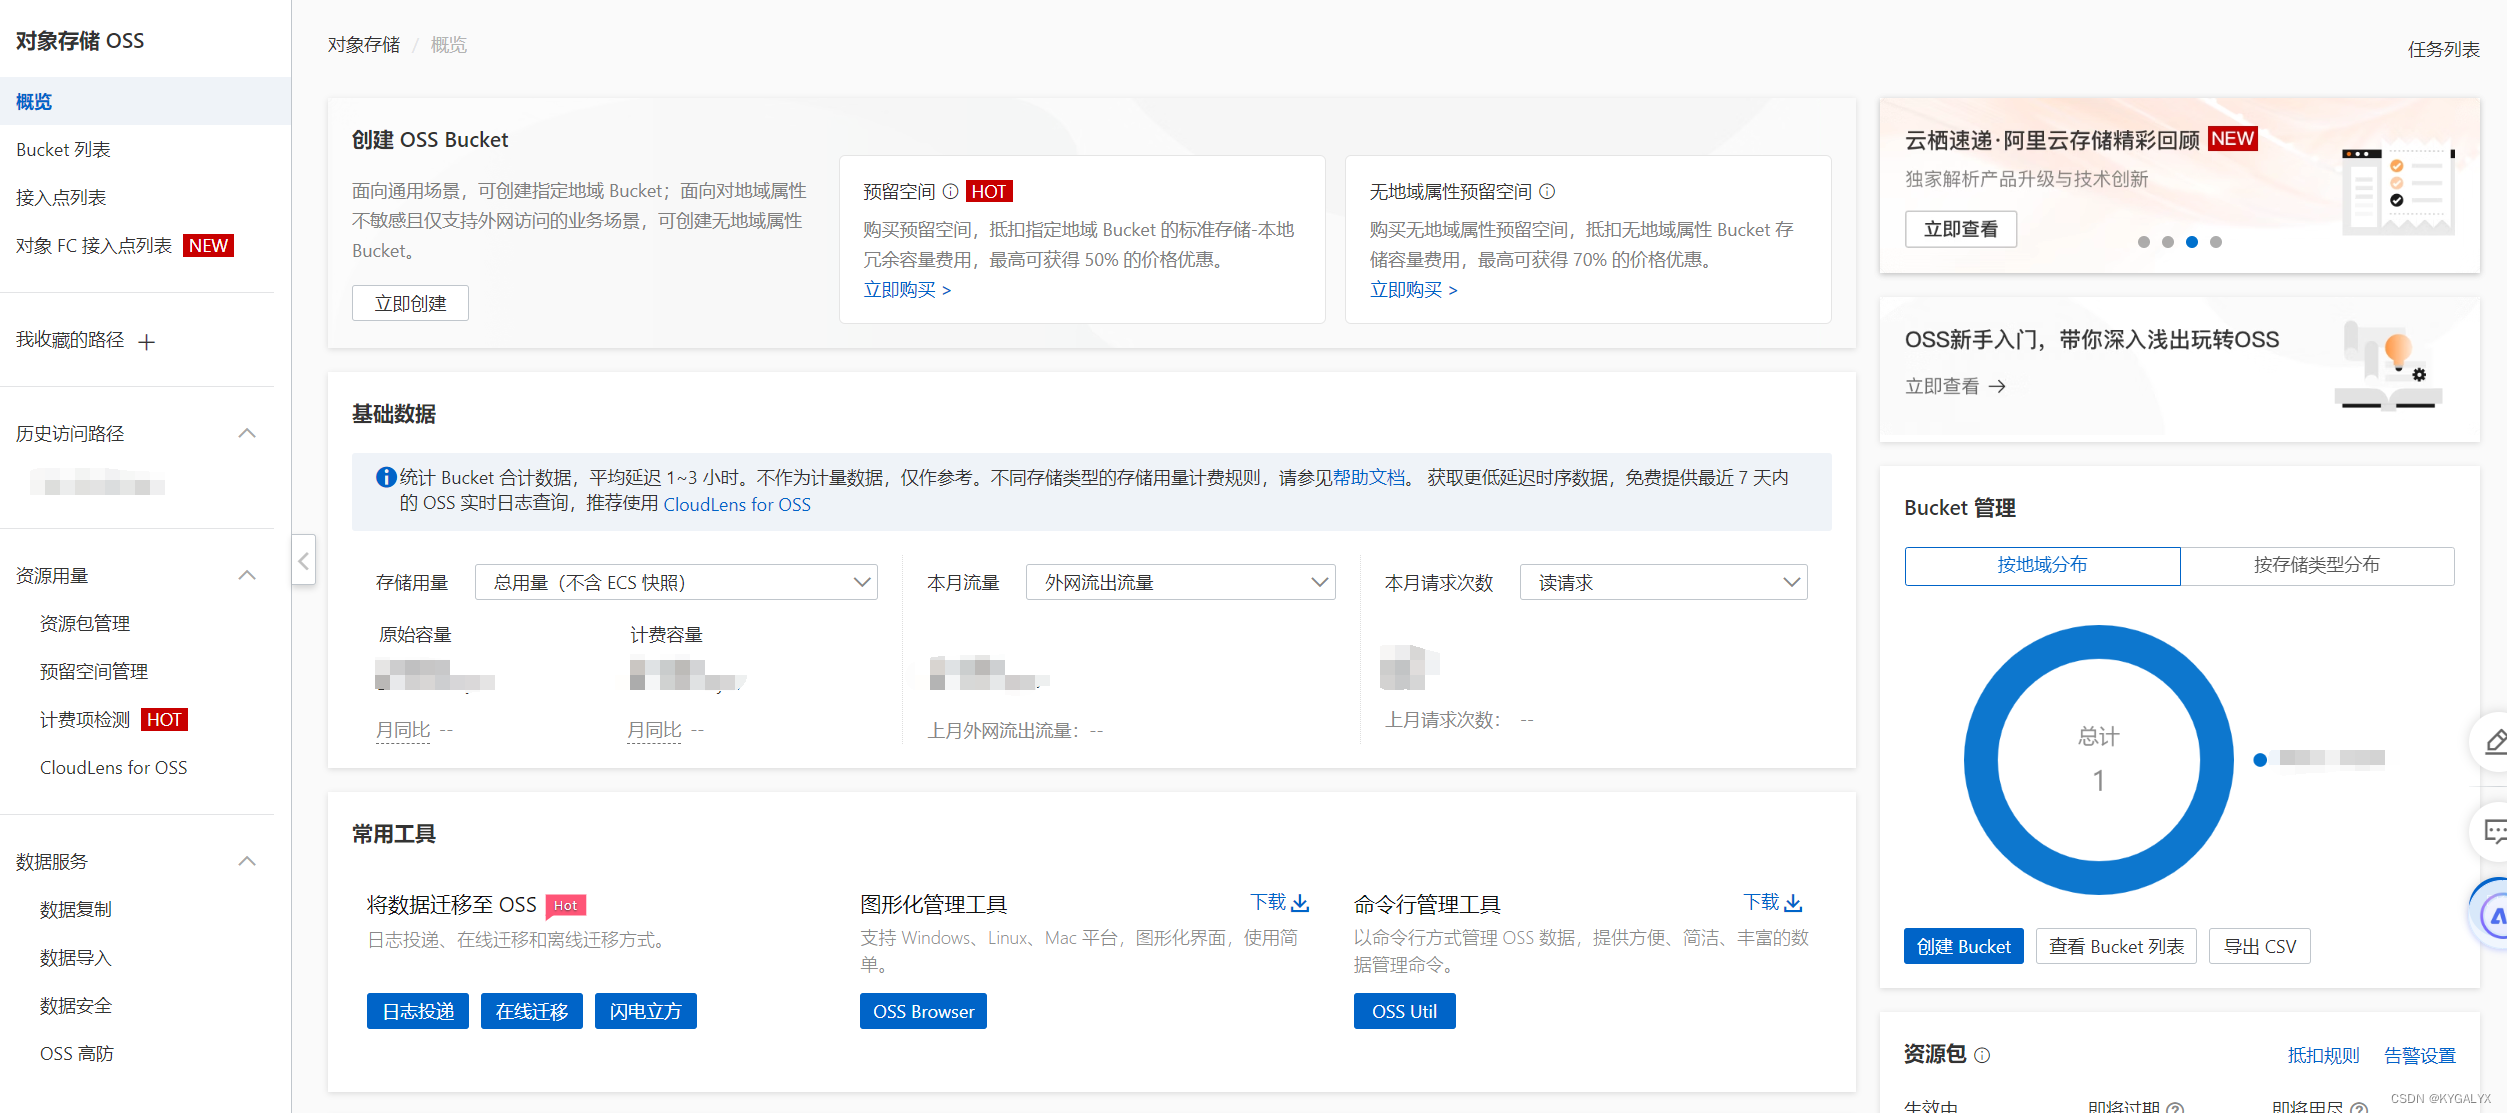This screenshot has height=1113, width=2507.
Task: Select first carousel dot in banner
Action: [2143, 242]
